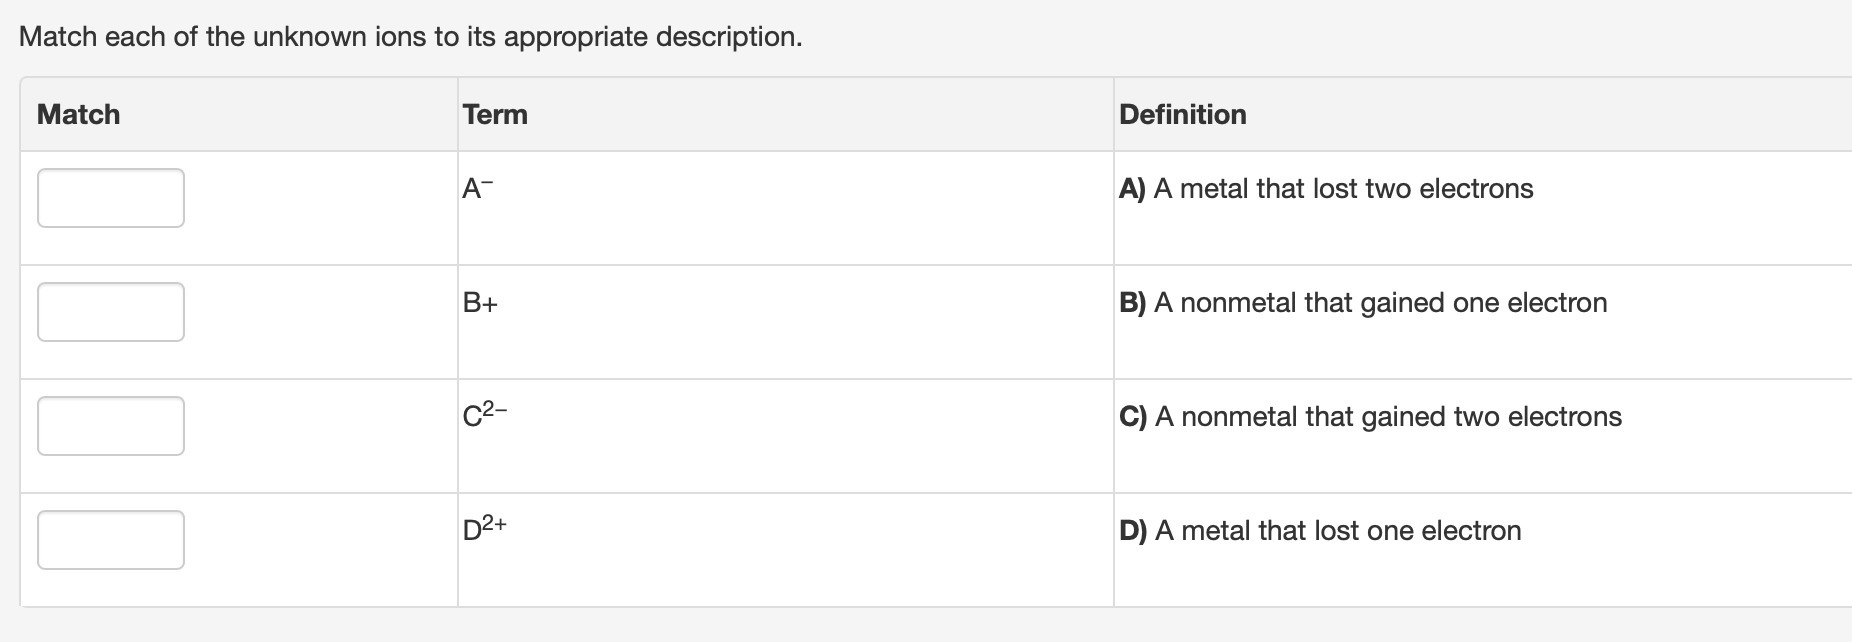Click "A nonmetal that gained one electron" text

click(1380, 303)
